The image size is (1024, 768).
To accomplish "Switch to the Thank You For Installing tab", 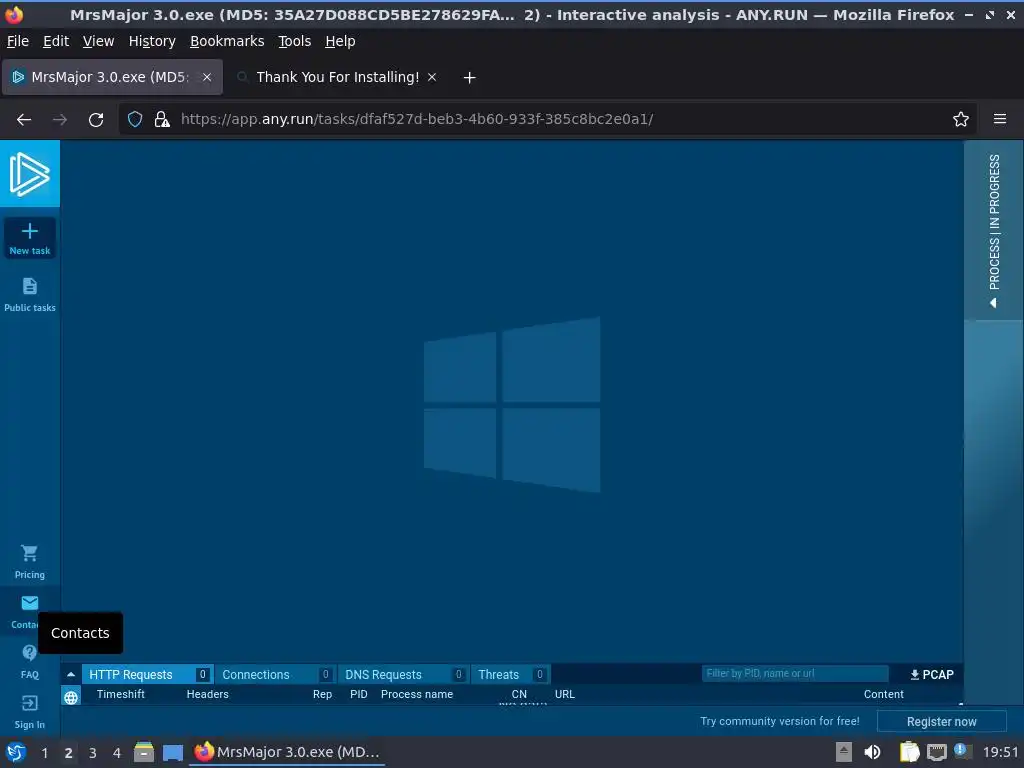I will [337, 77].
